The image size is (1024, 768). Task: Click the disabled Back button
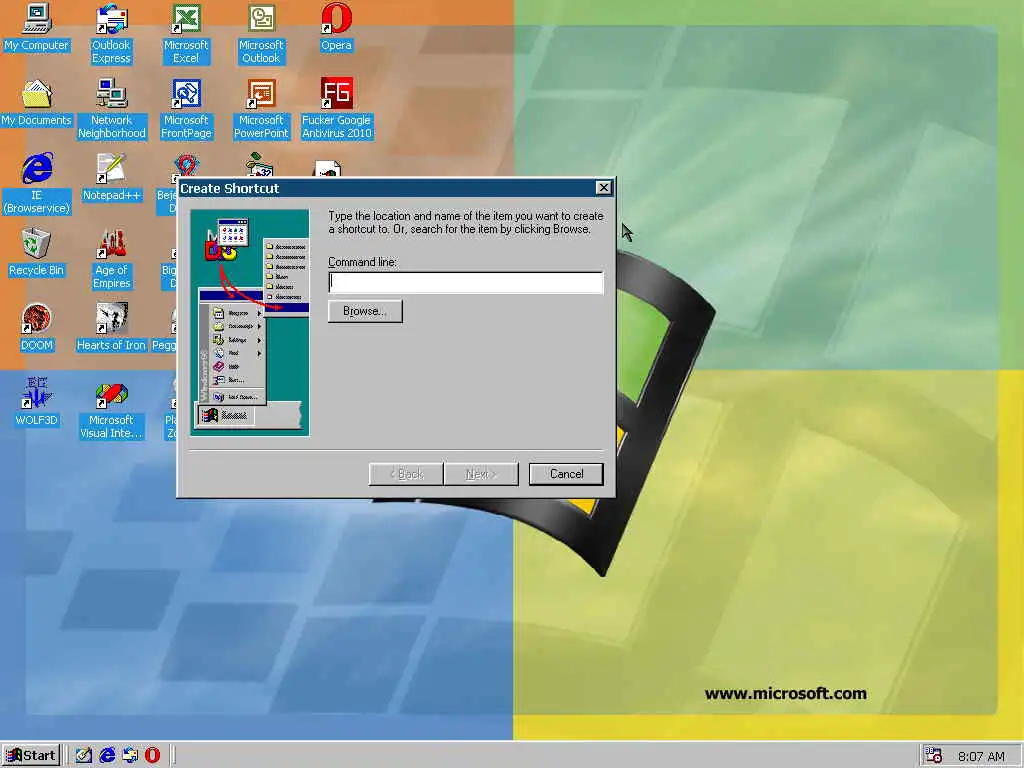coord(406,474)
